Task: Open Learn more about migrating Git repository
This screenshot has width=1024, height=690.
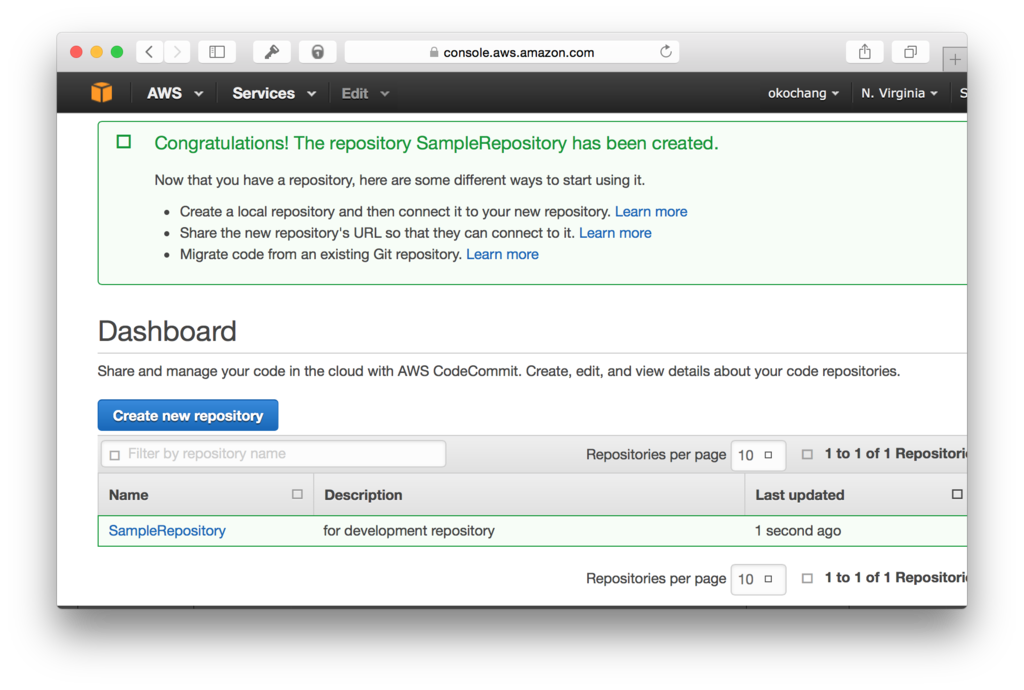Action: click(x=502, y=255)
